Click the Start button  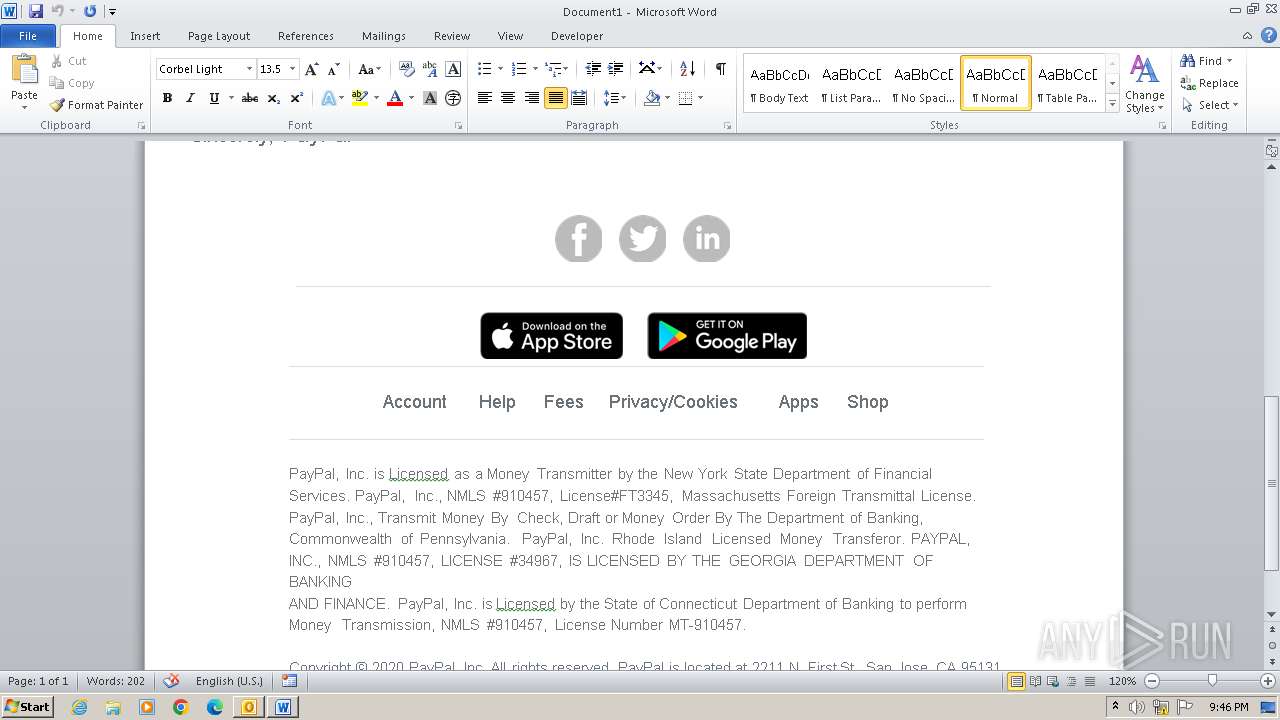pyautogui.click(x=27, y=707)
